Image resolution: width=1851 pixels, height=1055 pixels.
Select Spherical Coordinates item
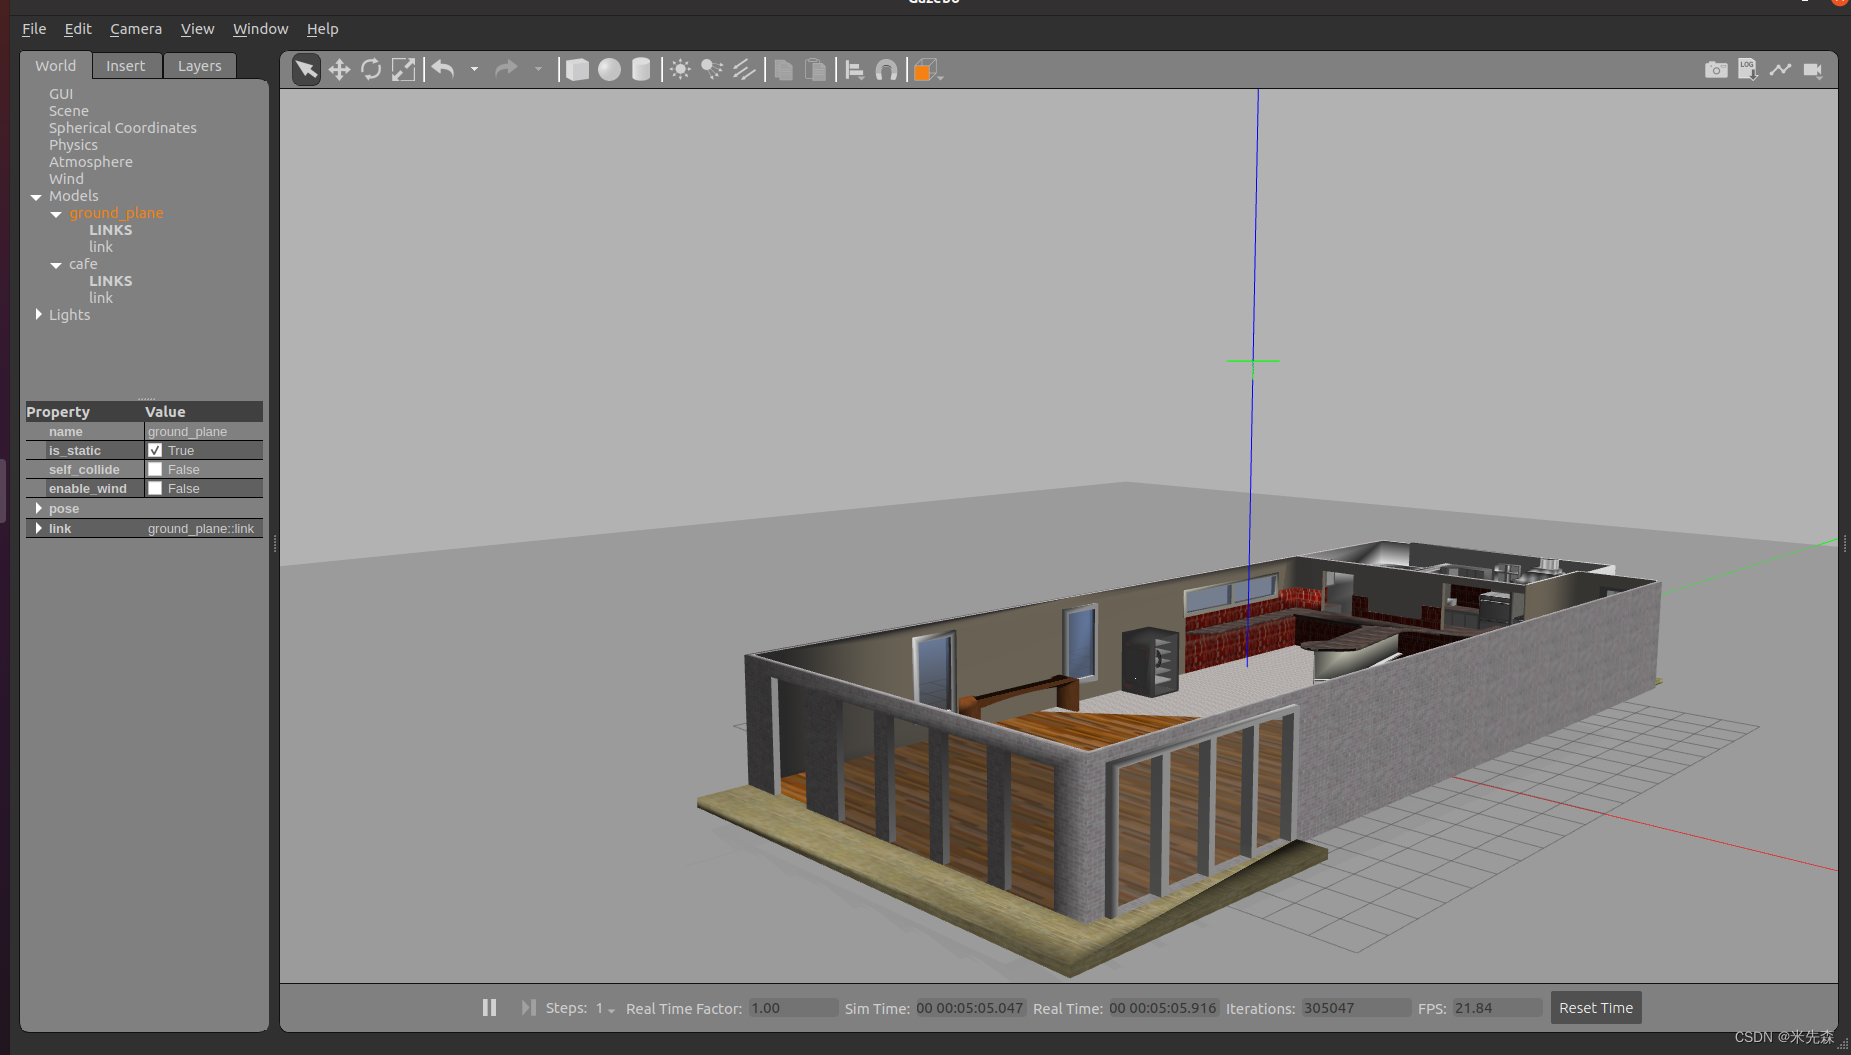(123, 128)
